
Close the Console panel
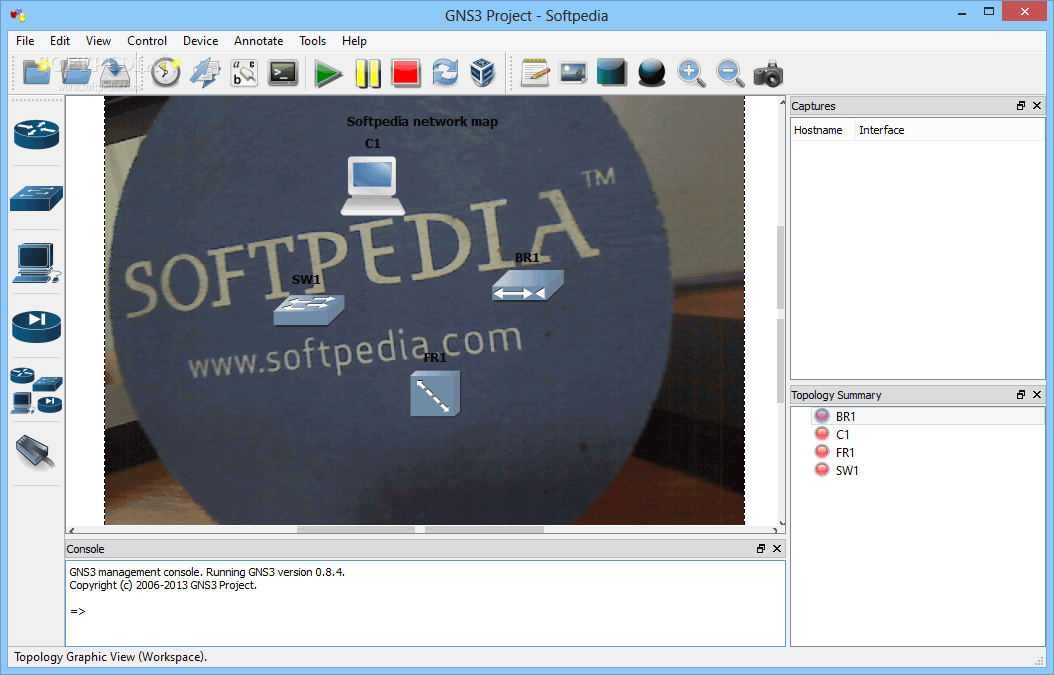[x=776, y=549]
